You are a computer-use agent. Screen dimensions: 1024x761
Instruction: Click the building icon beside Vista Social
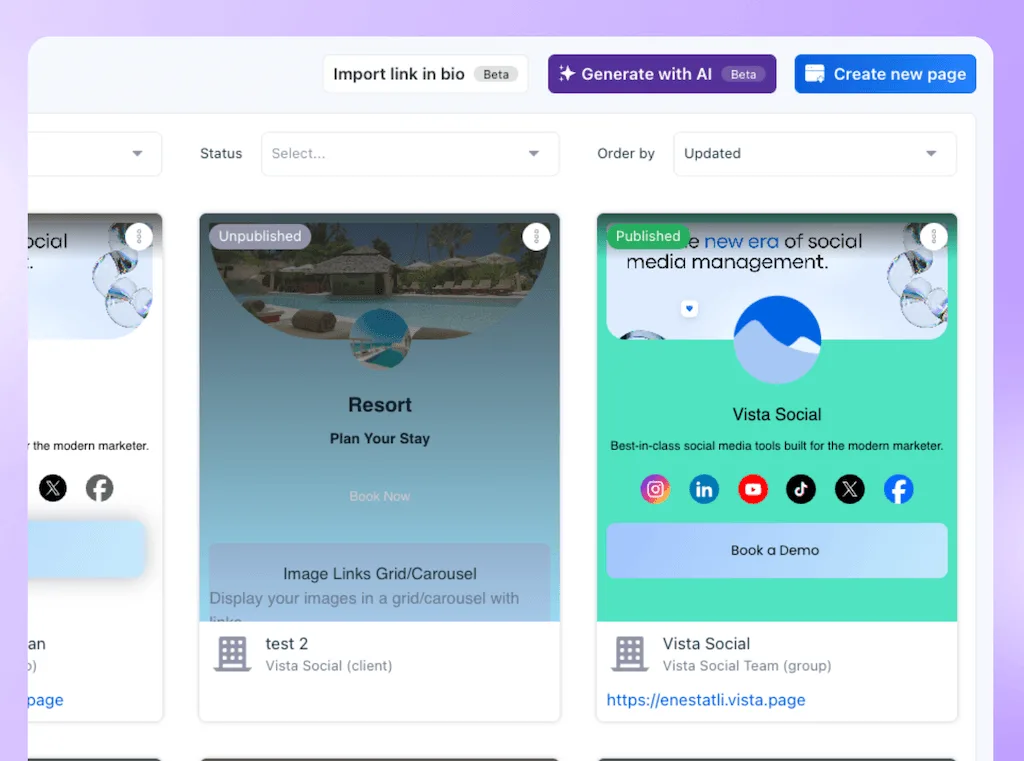click(x=630, y=653)
